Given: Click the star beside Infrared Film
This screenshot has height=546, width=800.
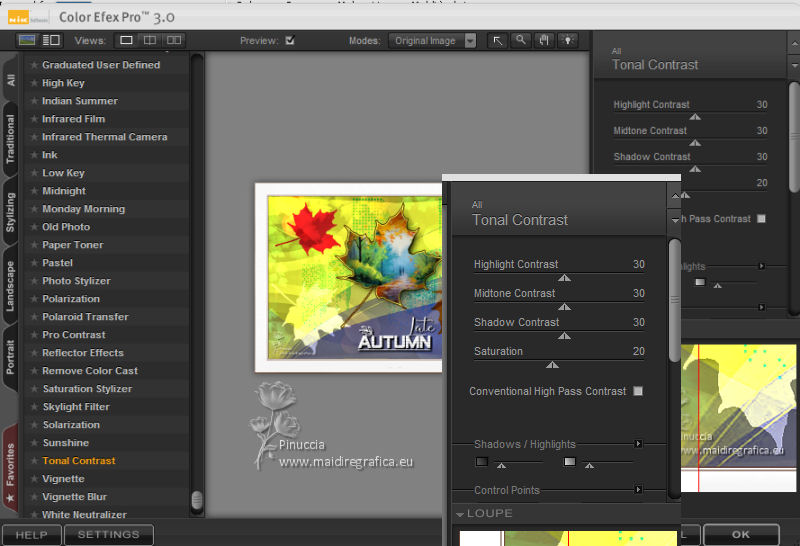Looking at the screenshot, I should point(34,119).
